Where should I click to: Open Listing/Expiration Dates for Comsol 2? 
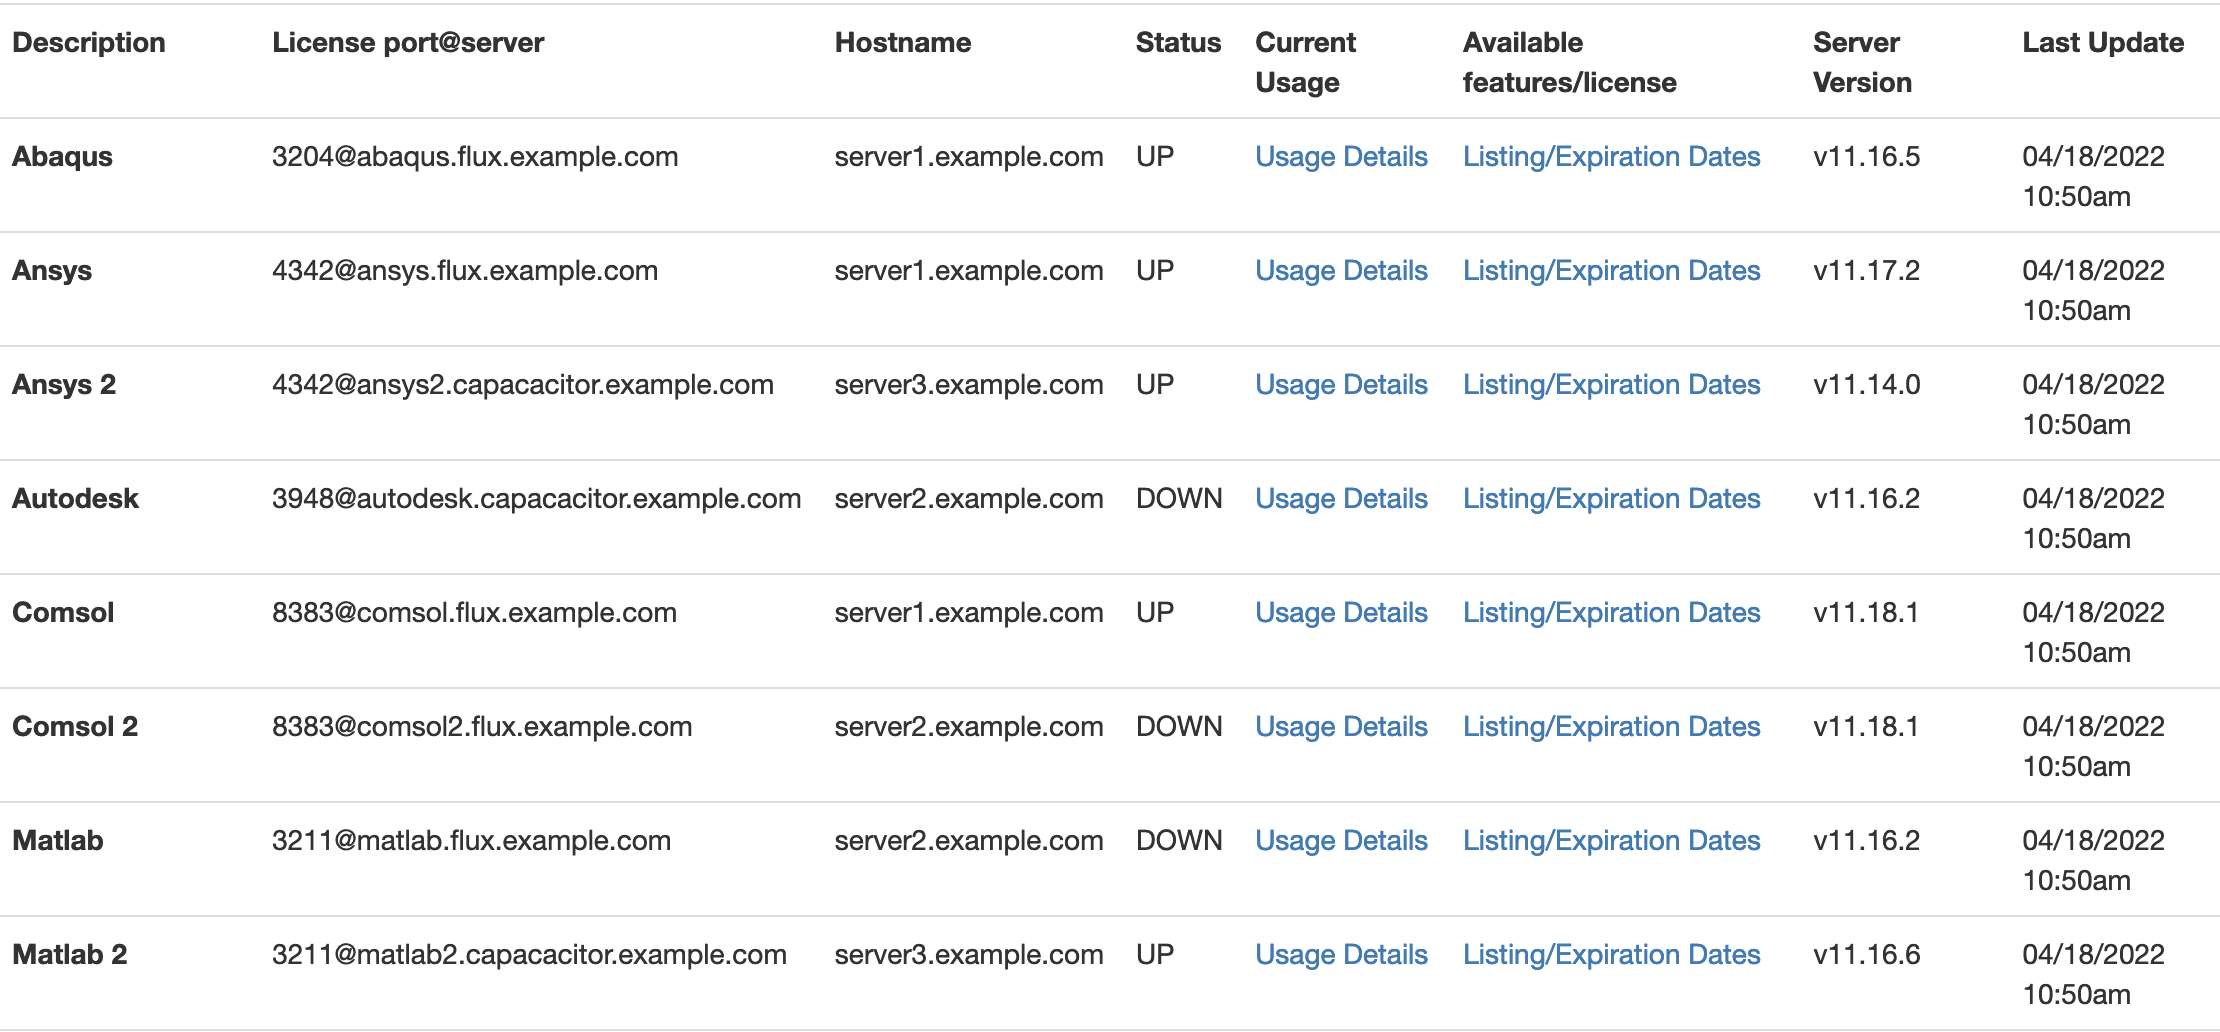(1611, 727)
